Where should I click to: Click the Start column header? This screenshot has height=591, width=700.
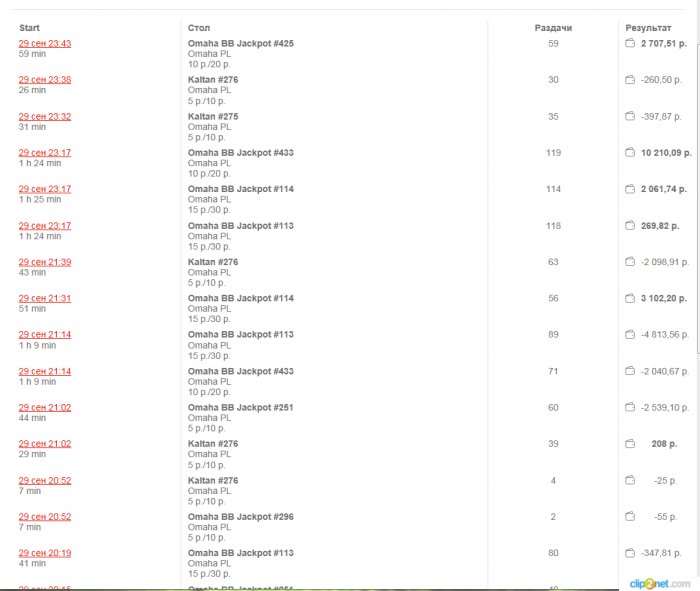pos(29,28)
